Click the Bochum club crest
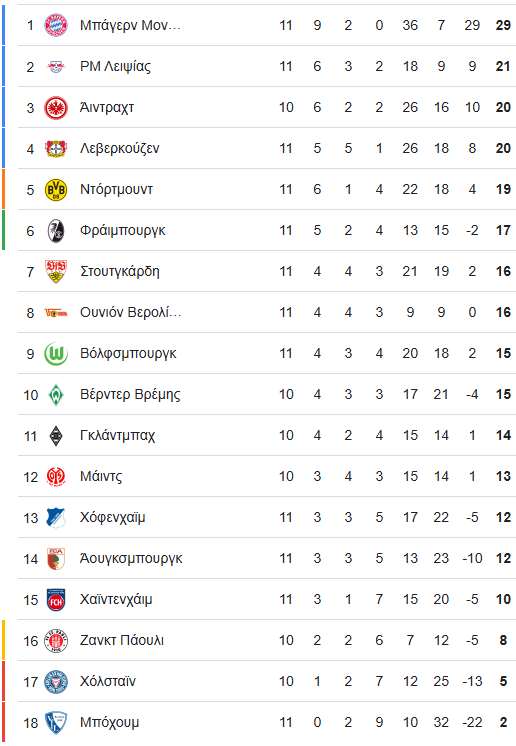 click(56, 723)
